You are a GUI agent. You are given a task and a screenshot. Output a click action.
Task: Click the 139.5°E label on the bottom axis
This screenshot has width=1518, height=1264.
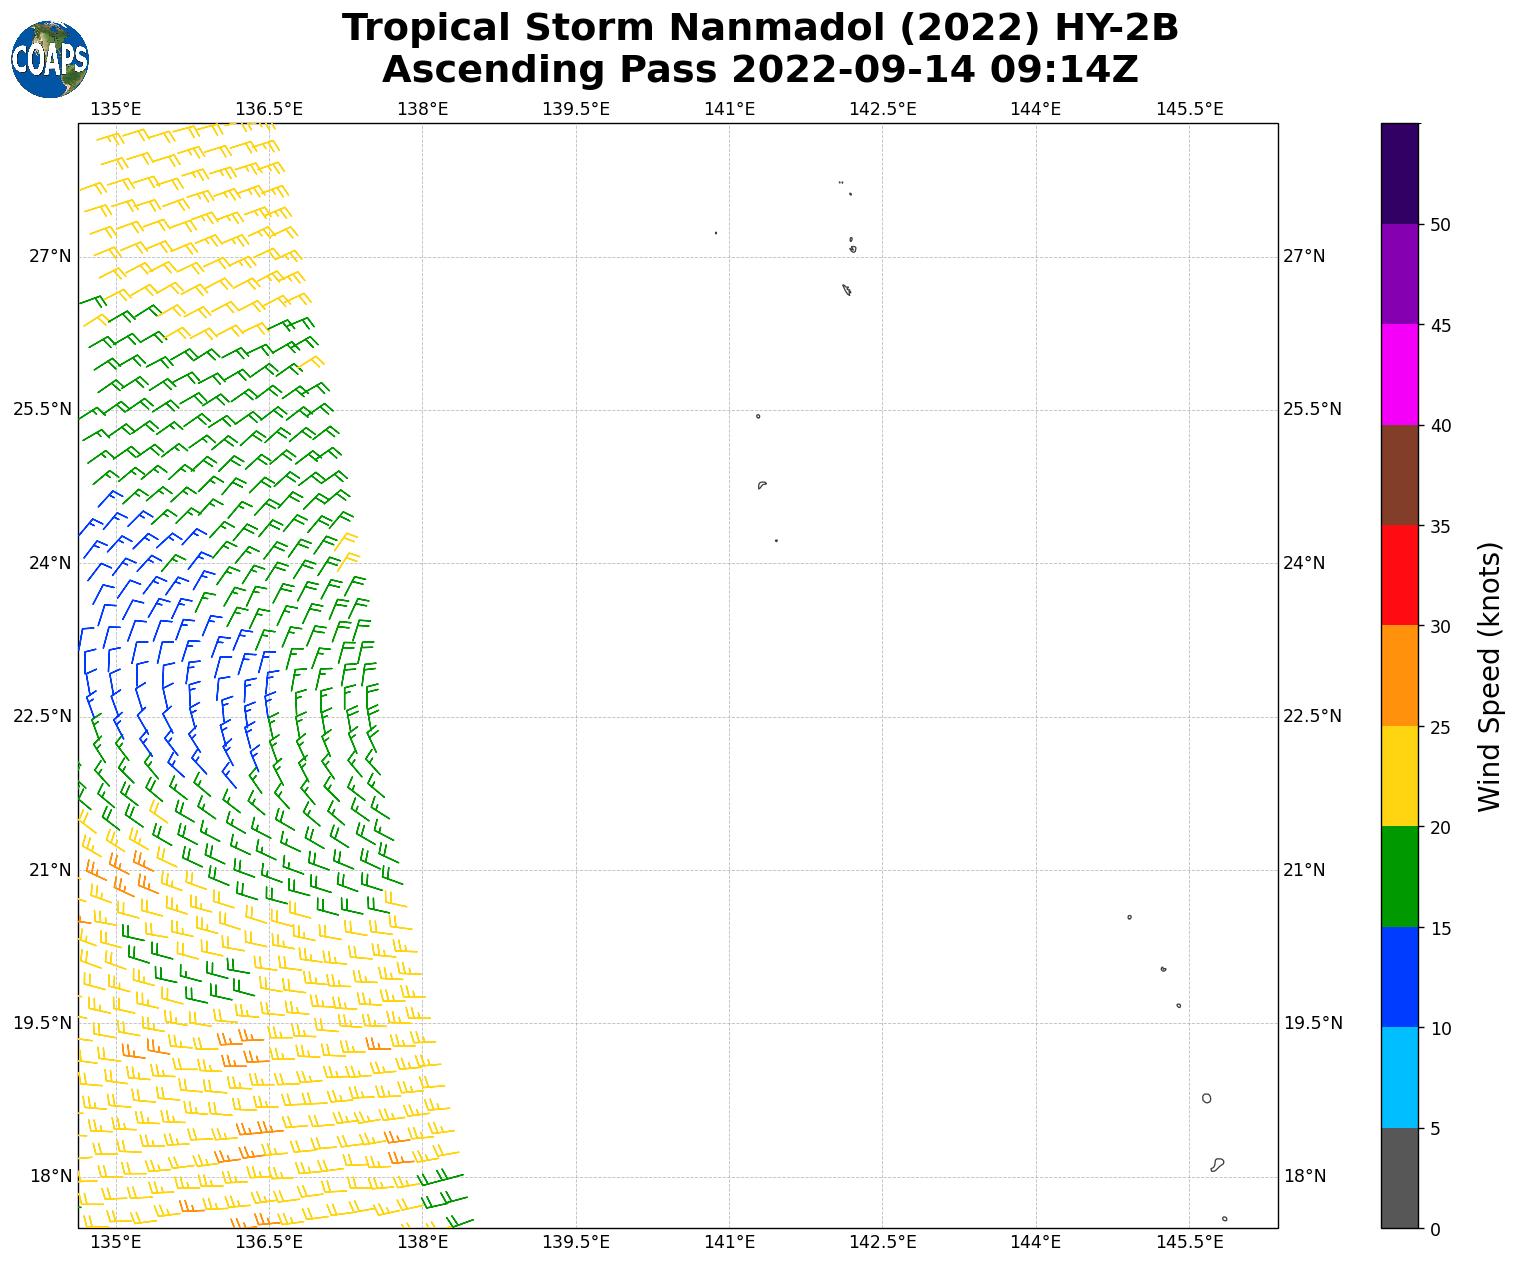tap(576, 1242)
